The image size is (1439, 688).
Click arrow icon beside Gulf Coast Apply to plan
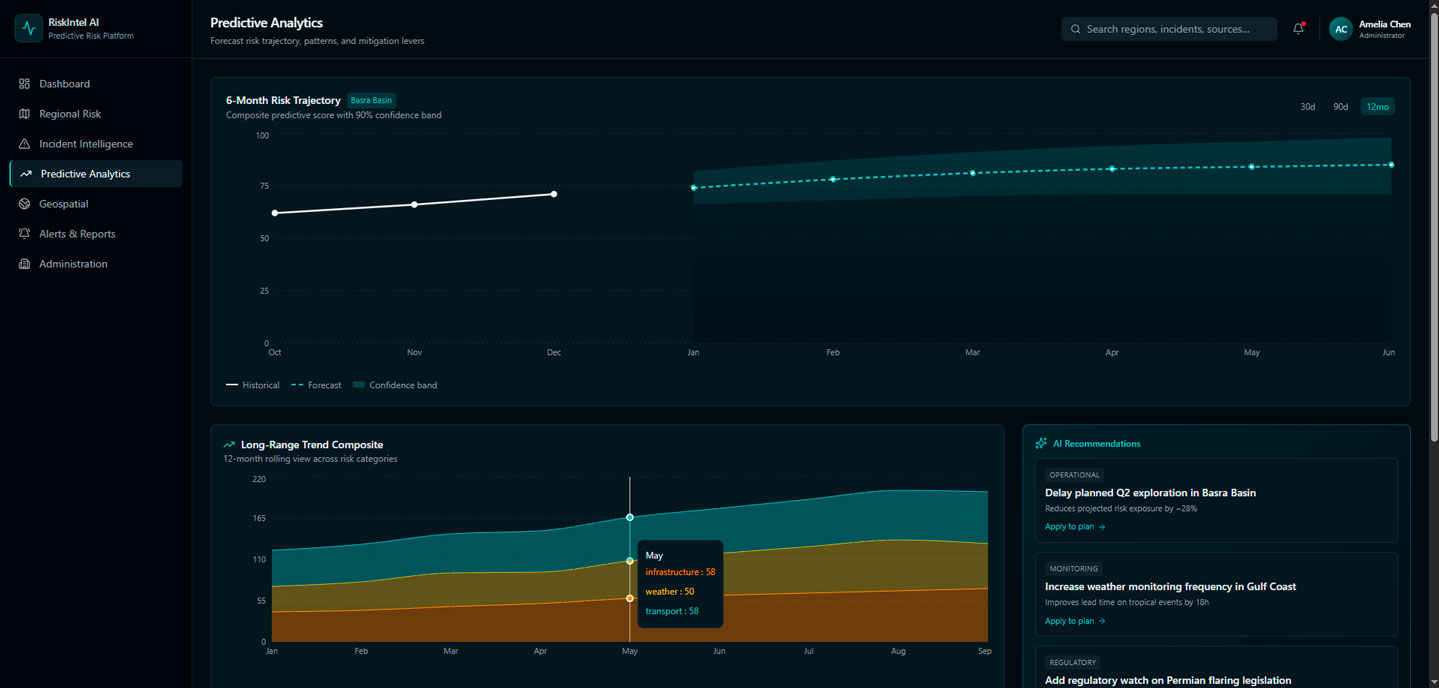point(1102,621)
